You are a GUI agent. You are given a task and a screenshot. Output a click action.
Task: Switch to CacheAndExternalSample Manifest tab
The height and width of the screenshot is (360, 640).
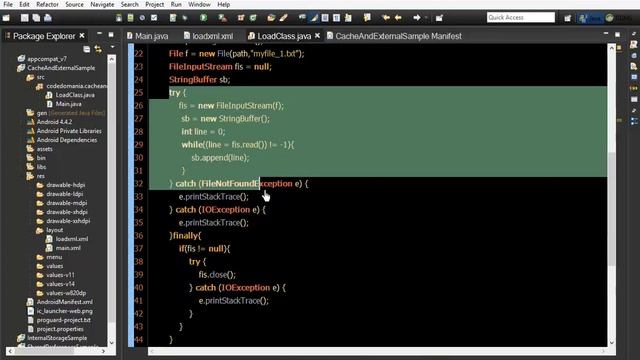(394, 36)
